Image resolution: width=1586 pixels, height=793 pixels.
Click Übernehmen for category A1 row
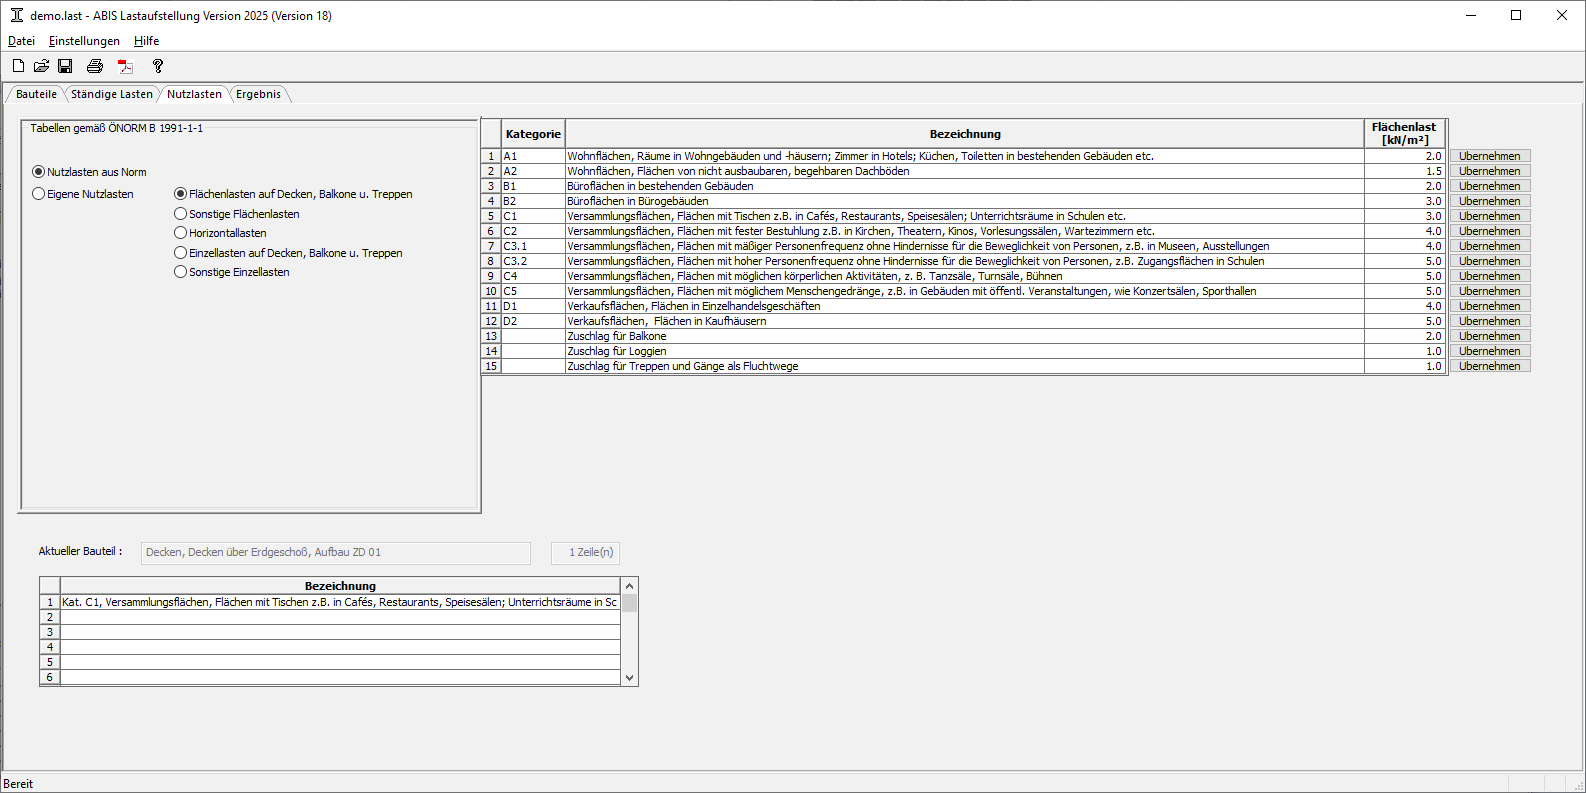pyautogui.click(x=1489, y=156)
